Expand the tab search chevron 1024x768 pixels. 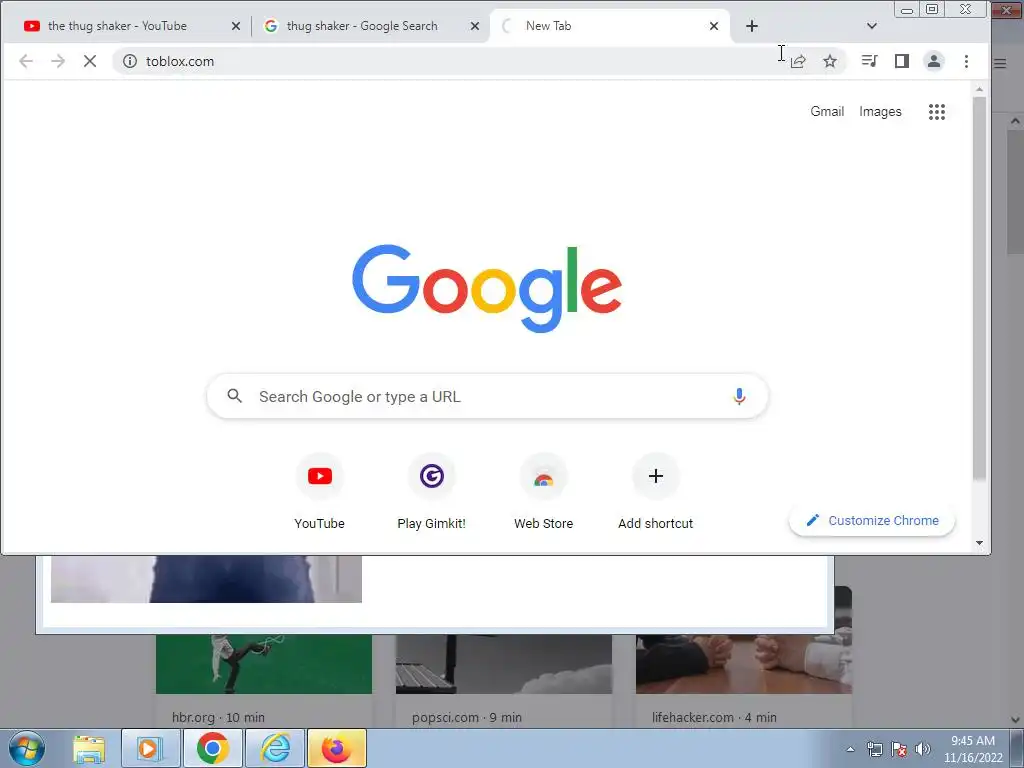coord(871,26)
